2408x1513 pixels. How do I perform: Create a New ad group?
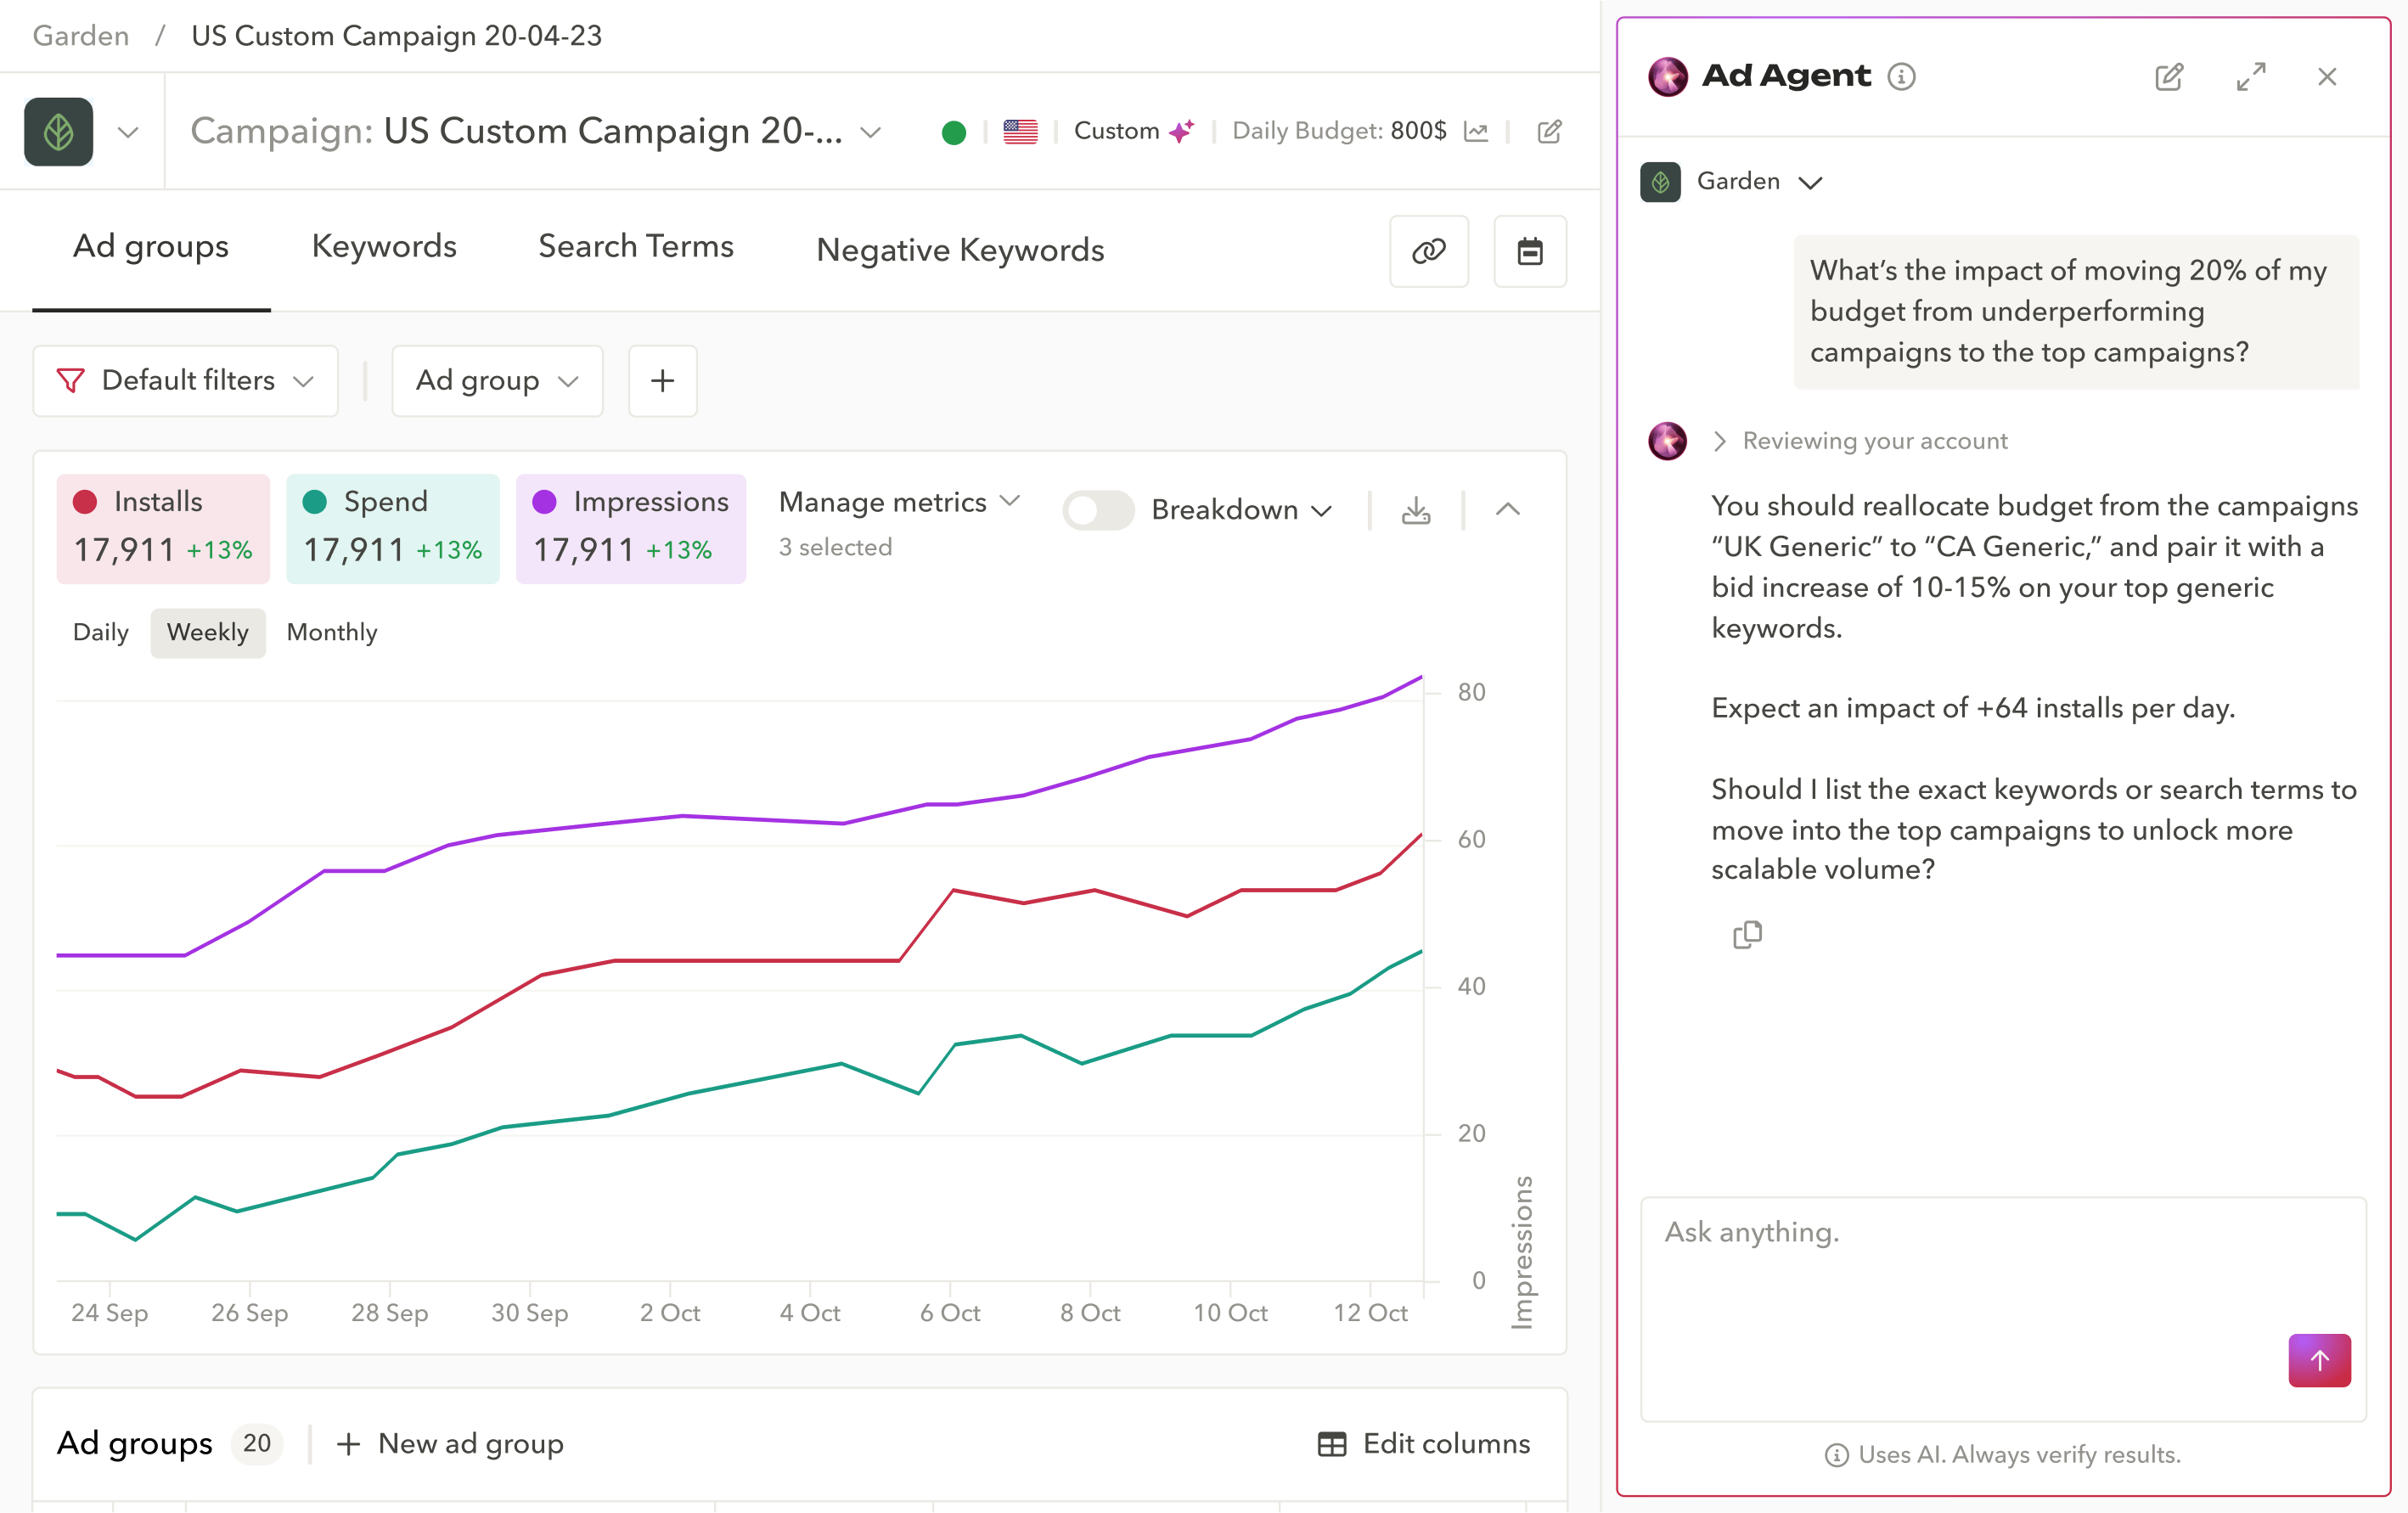448,1443
